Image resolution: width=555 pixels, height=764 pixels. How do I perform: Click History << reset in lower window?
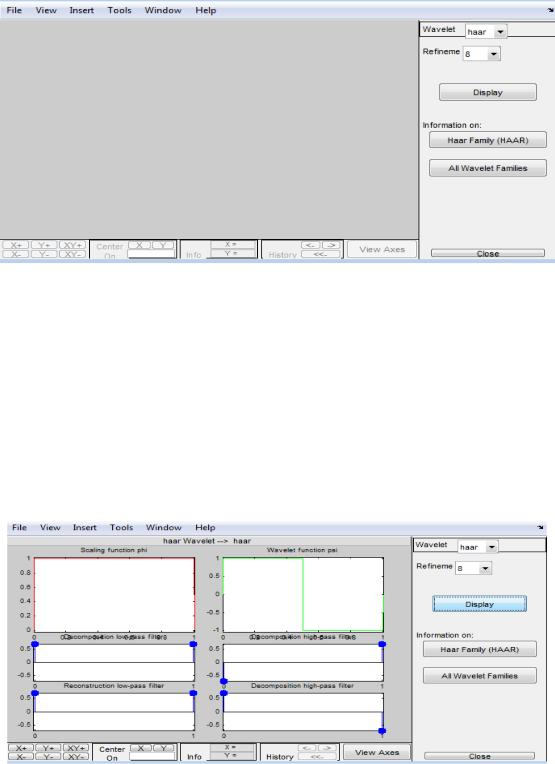pos(317,757)
